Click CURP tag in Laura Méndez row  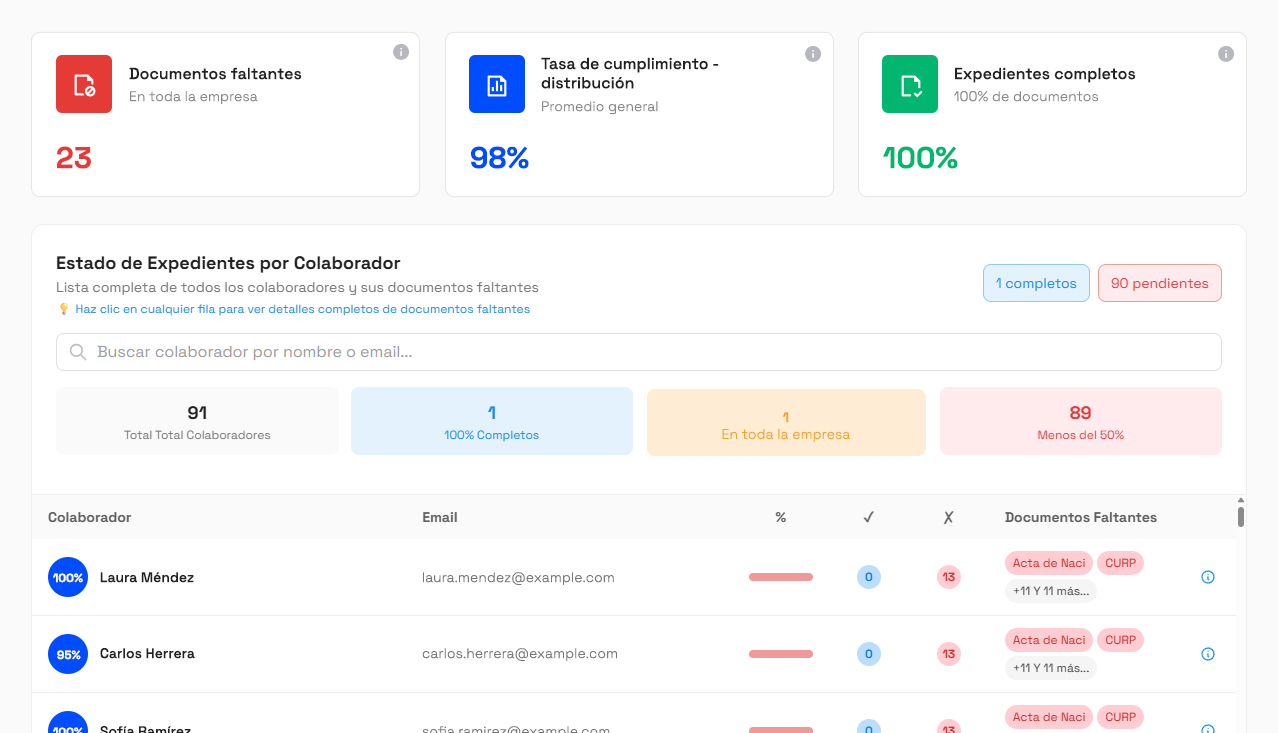click(1121, 563)
